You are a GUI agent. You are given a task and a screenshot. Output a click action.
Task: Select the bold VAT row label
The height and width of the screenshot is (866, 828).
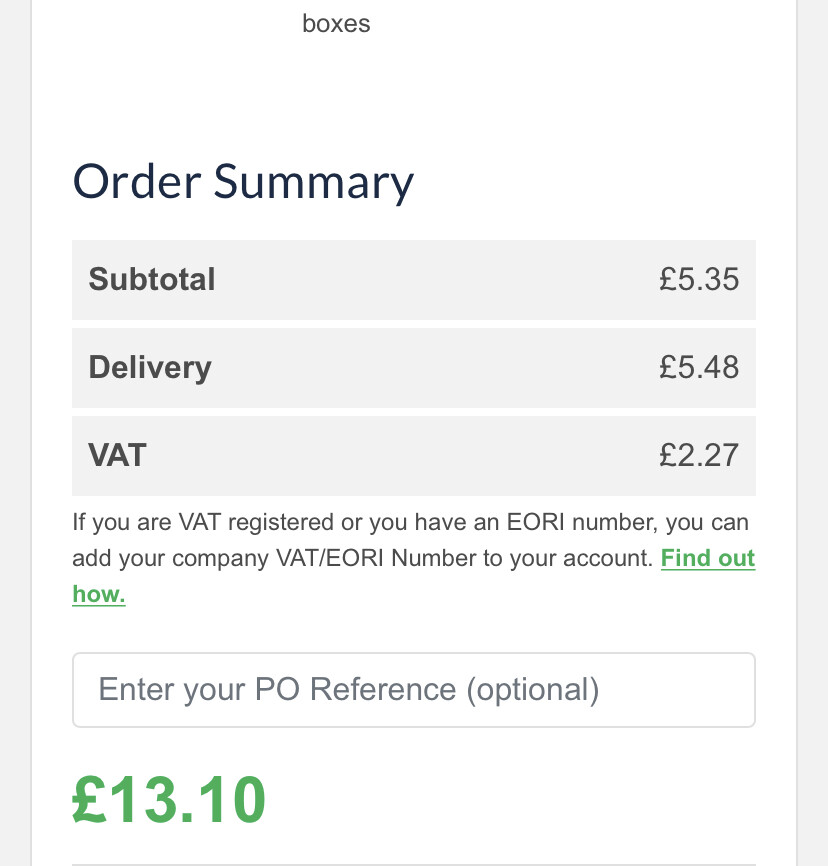(117, 455)
